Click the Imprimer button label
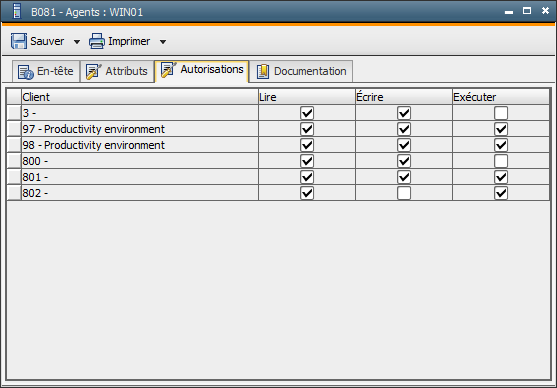This screenshot has width=557, height=388. (129, 41)
